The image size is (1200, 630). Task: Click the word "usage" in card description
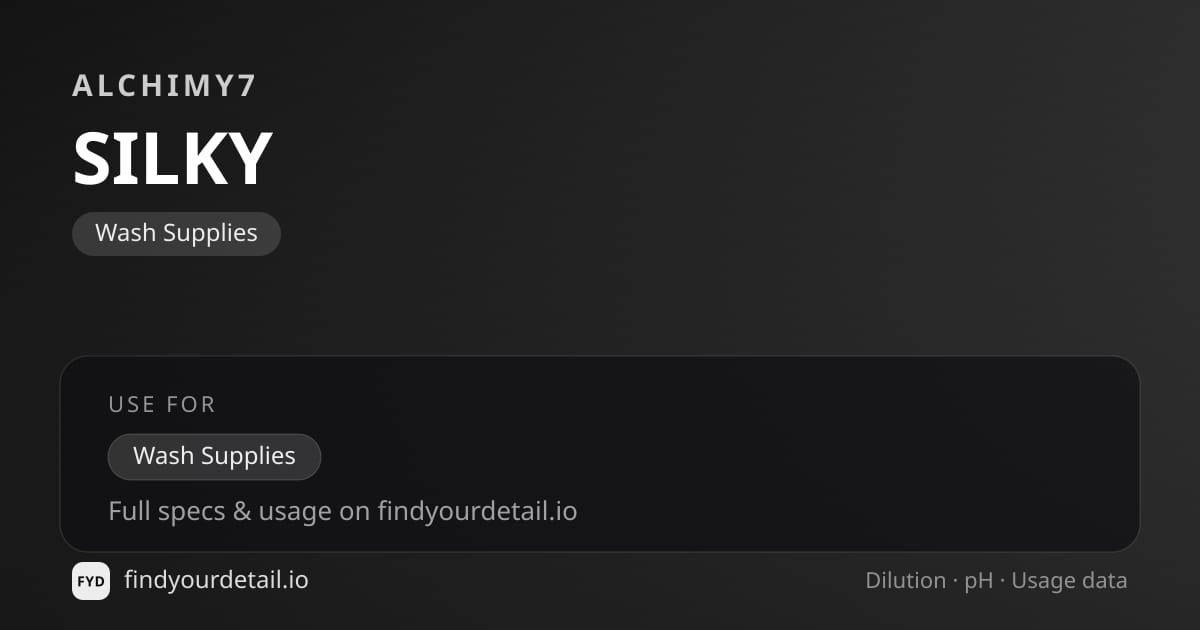pyautogui.click(x=294, y=513)
